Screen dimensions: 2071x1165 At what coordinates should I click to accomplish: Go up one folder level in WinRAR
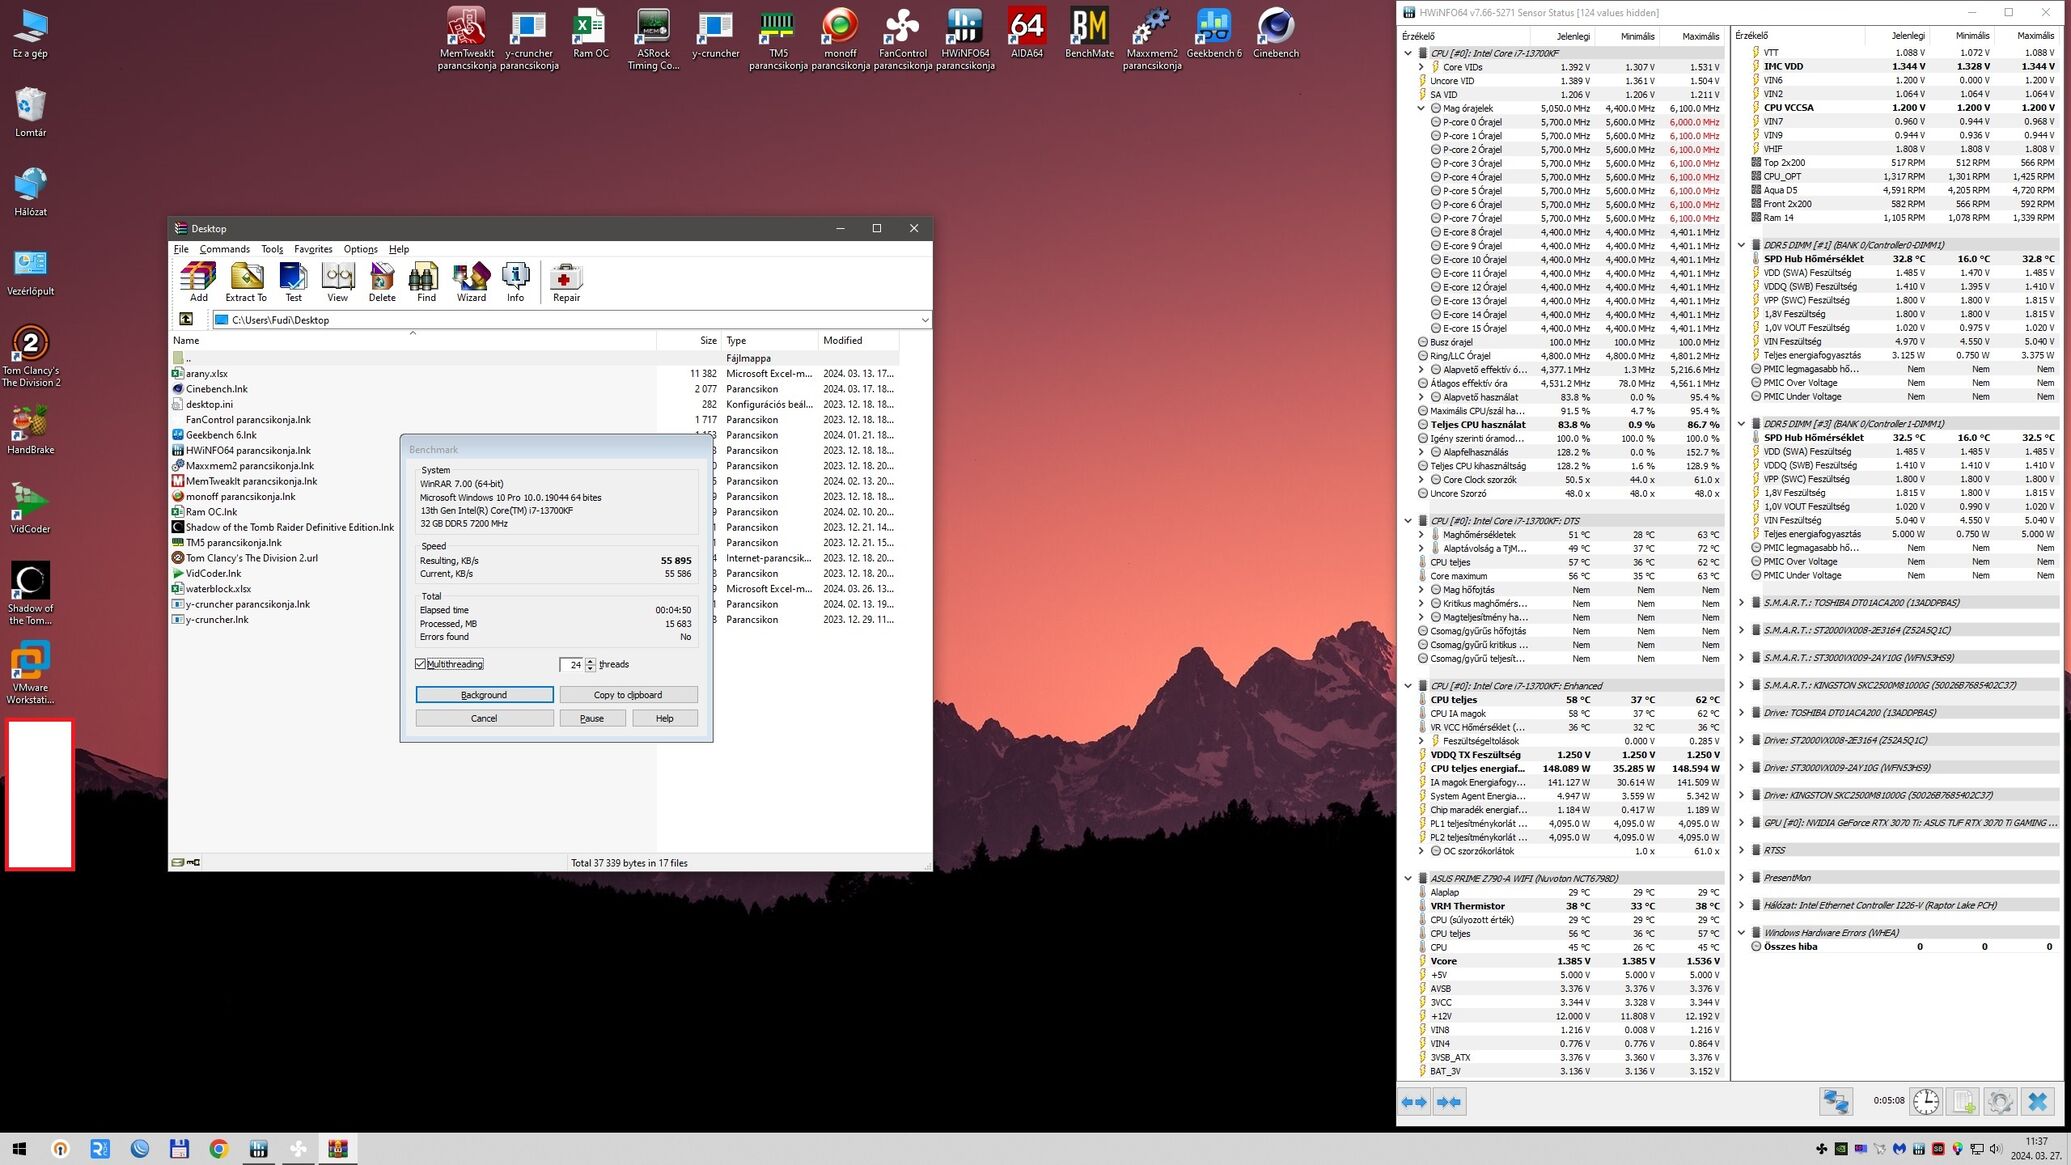pyautogui.click(x=186, y=319)
